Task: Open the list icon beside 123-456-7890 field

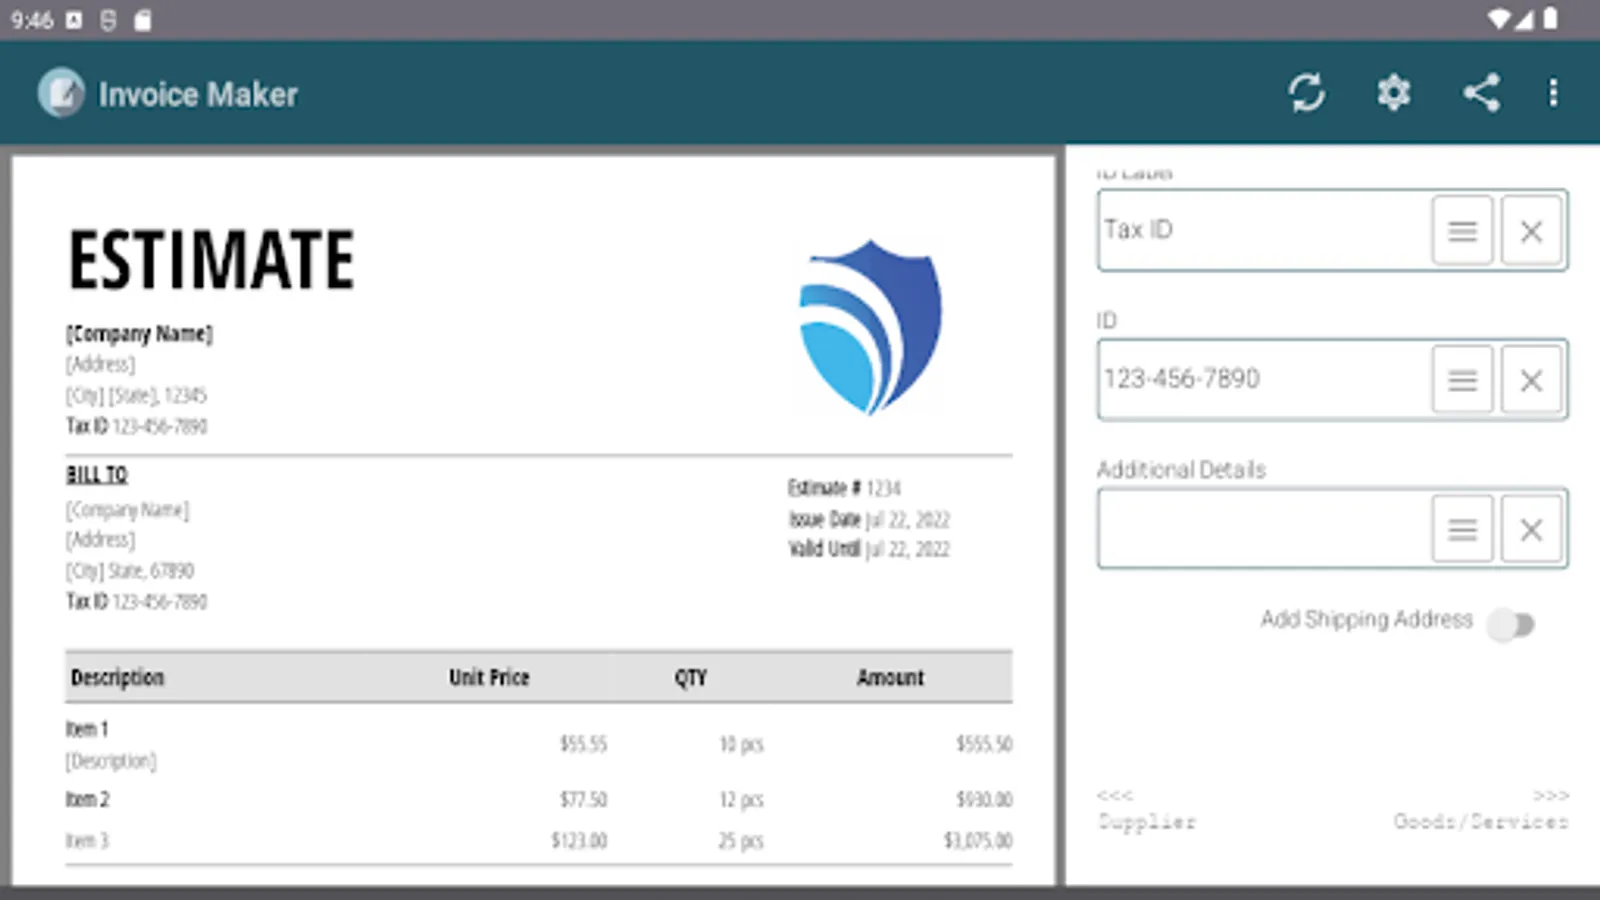Action: tap(1462, 380)
